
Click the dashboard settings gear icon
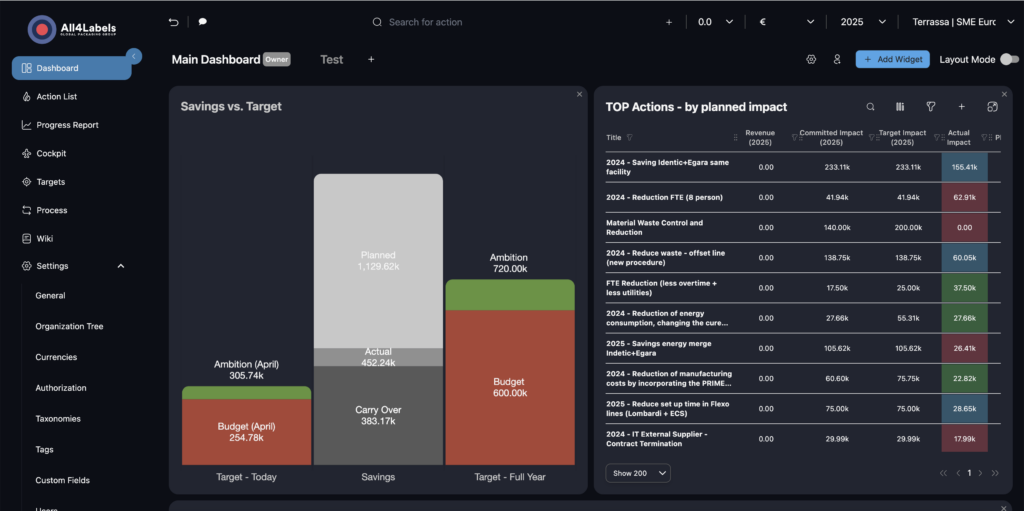tap(811, 60)
